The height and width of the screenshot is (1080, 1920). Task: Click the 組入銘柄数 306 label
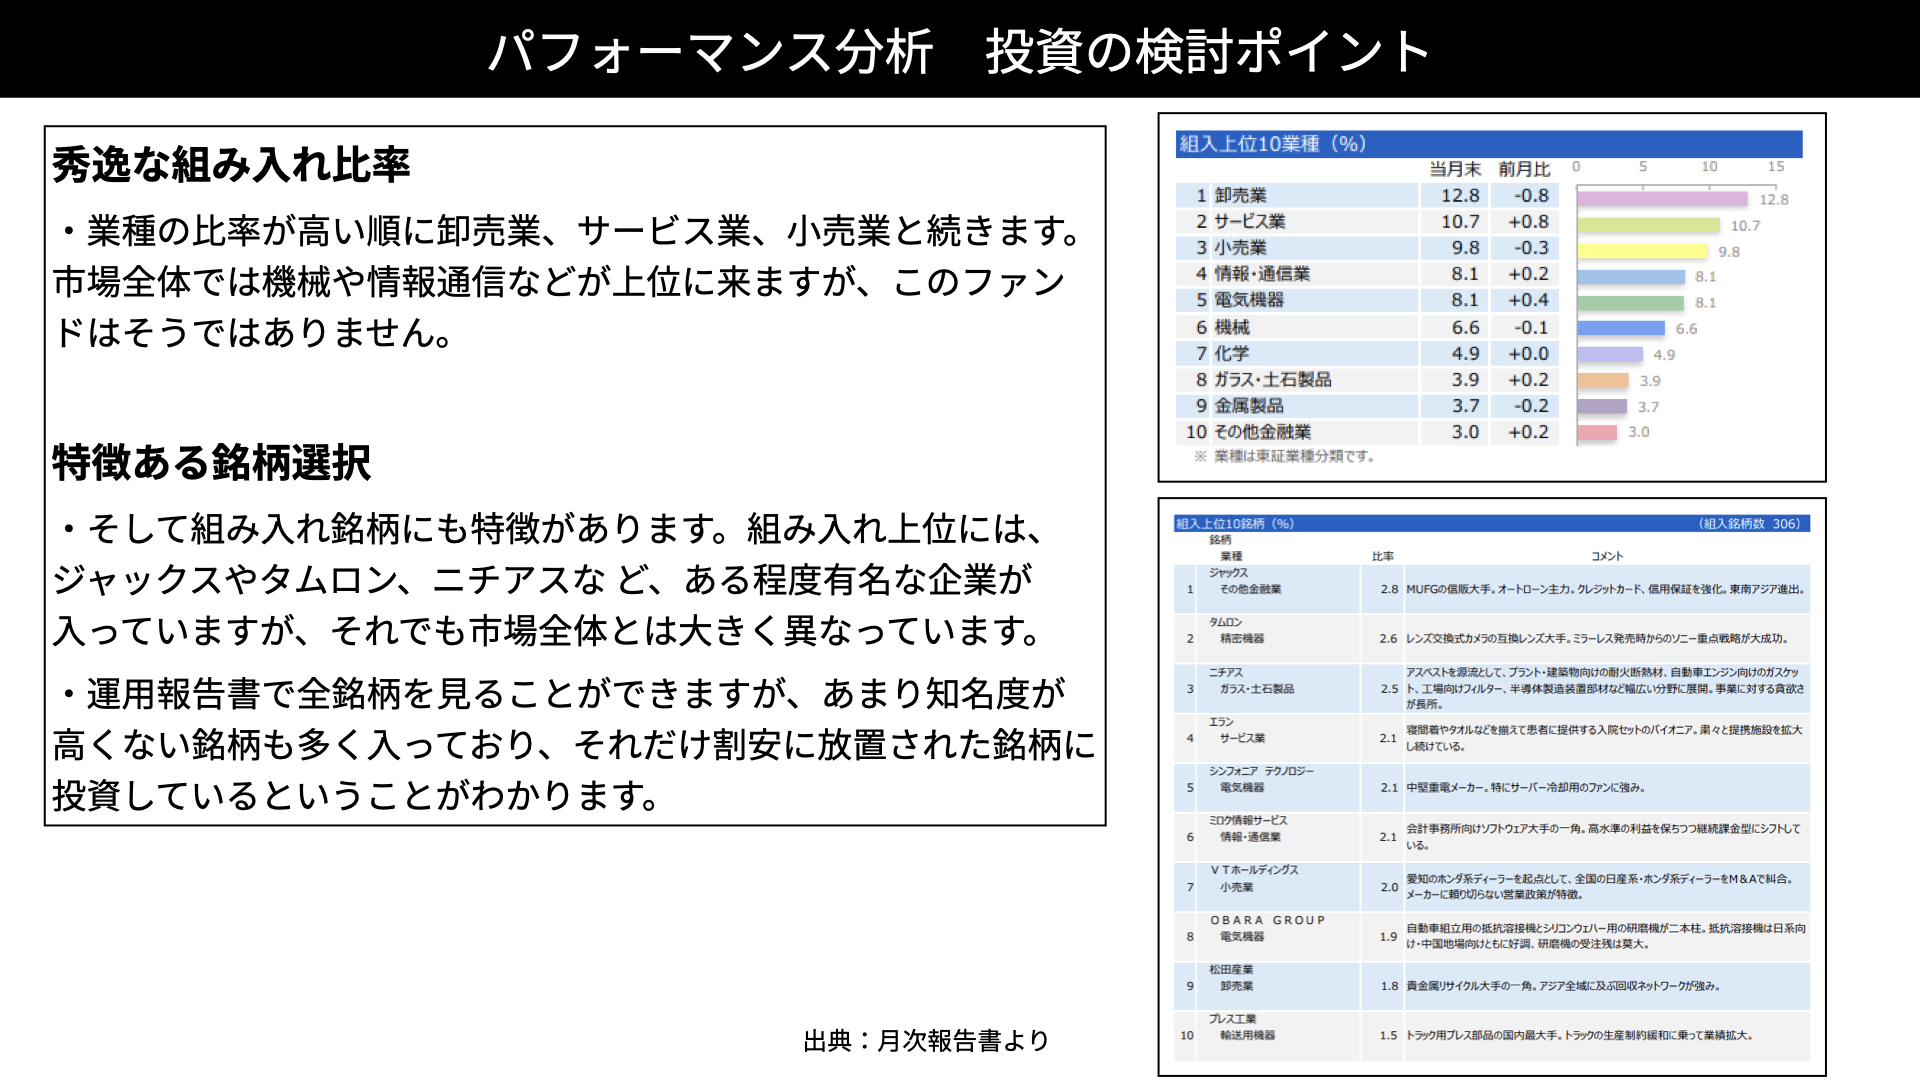pos(1749,523)
